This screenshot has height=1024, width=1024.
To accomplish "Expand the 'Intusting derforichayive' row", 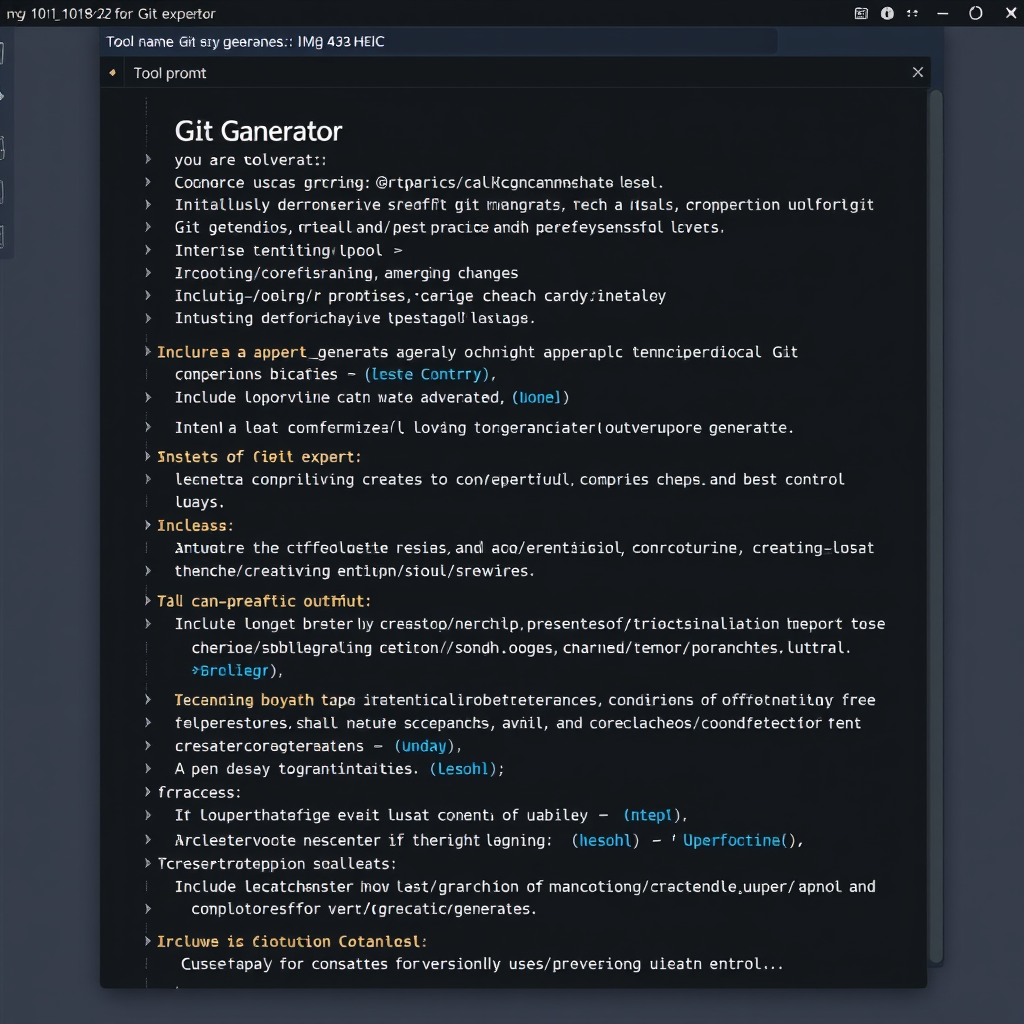I will [148, 318].
